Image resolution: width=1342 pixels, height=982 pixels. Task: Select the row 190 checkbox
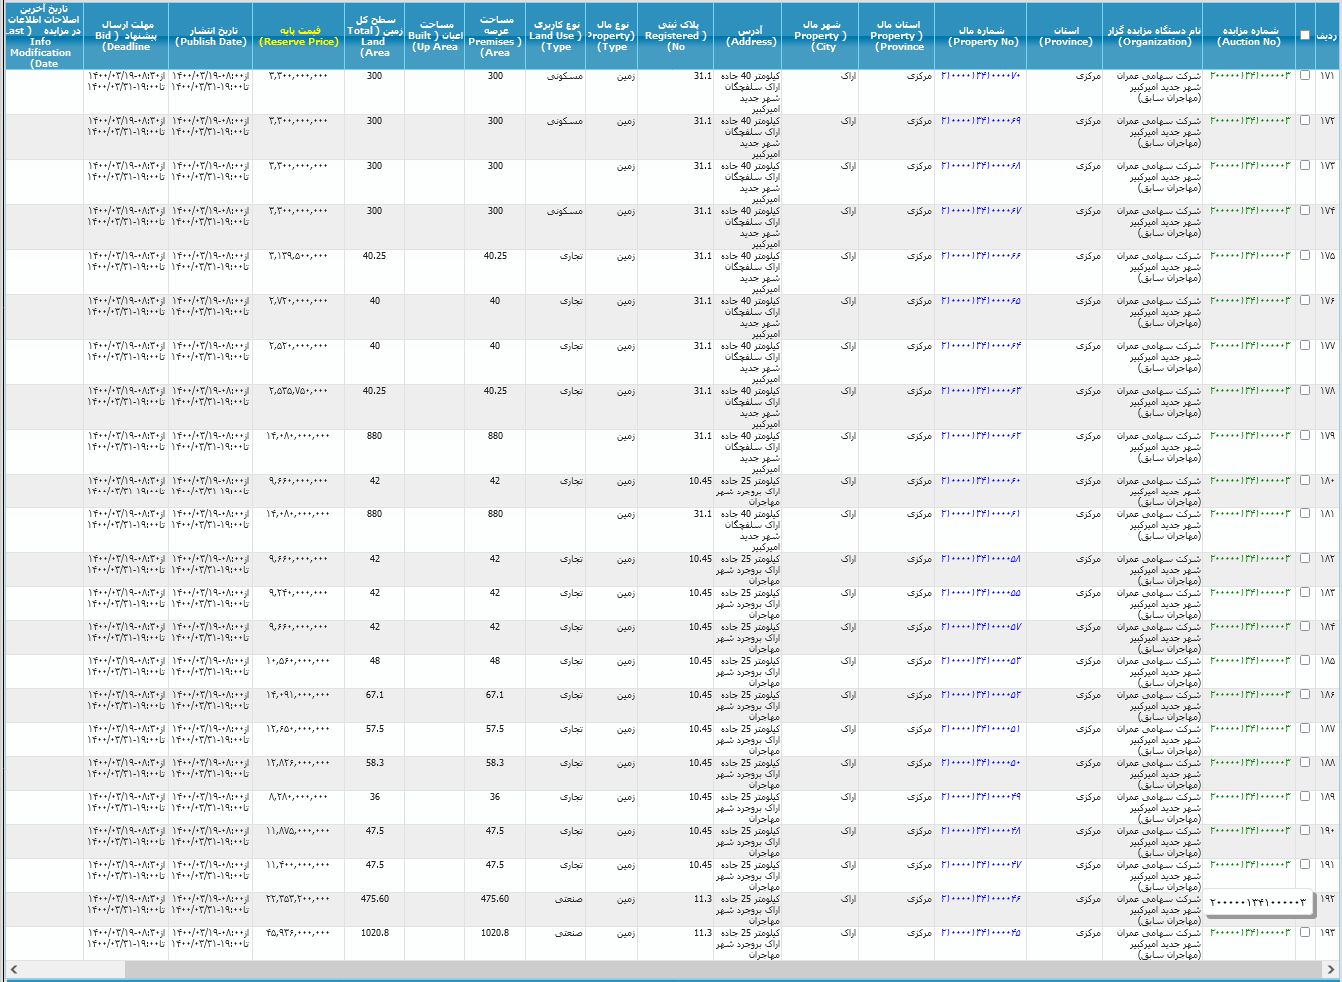[1304, 831]
